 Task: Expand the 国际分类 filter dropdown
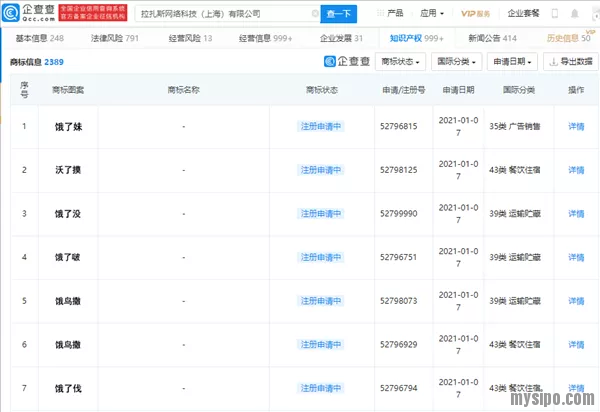458,62
